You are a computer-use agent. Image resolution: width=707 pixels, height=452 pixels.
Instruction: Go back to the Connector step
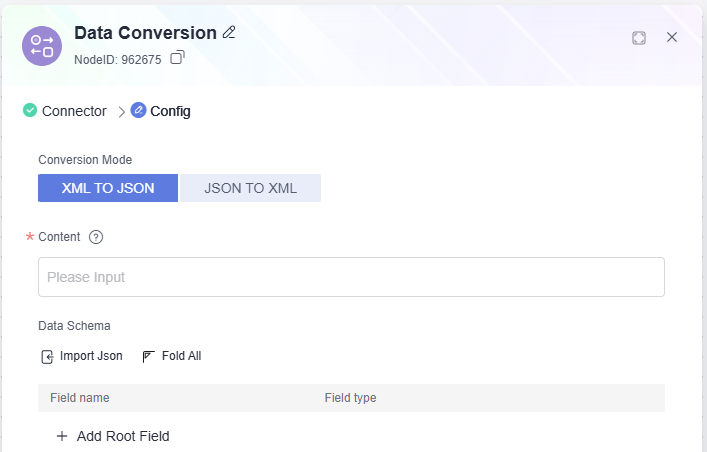(x=74, y=111)
